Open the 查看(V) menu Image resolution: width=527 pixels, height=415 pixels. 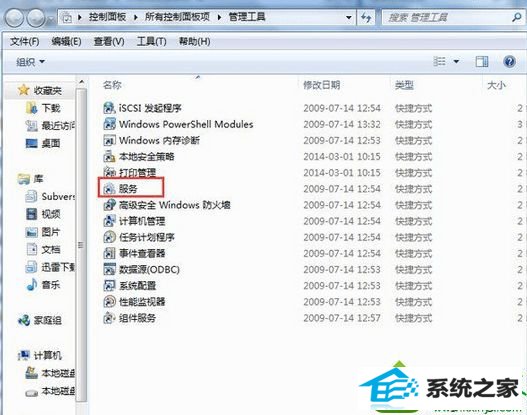point(109,41)
